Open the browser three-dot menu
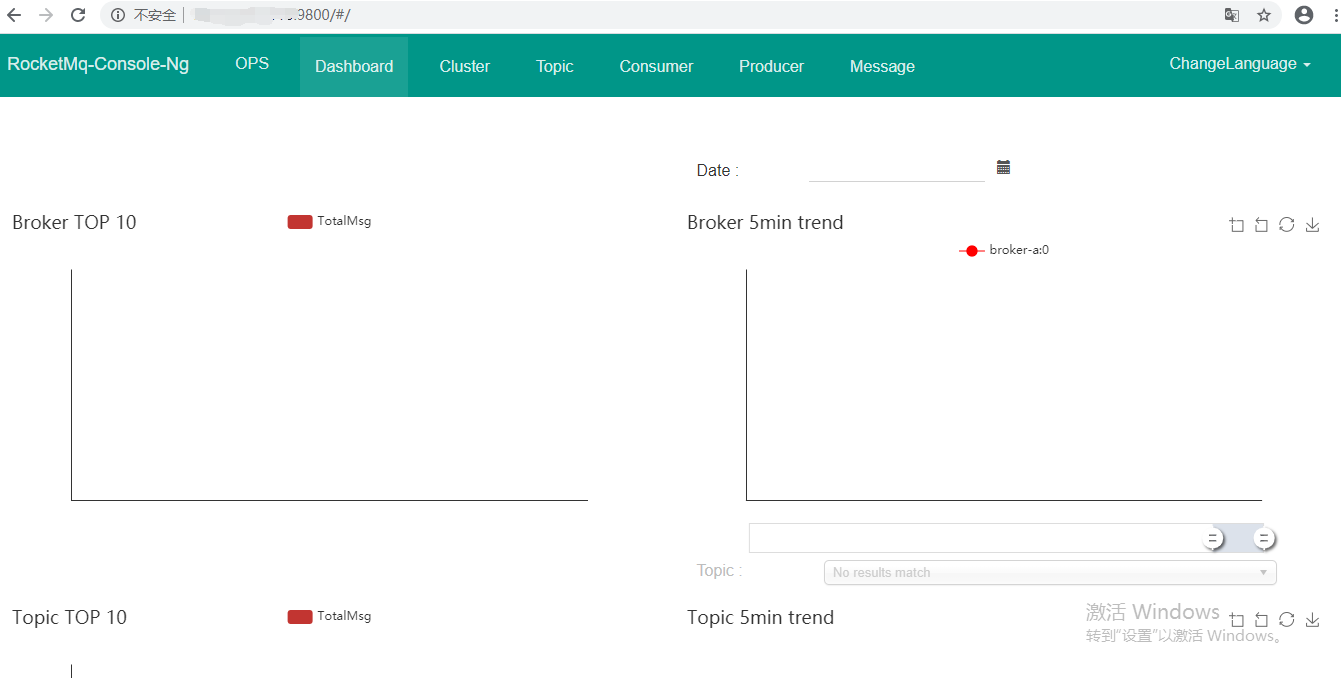1341x678 pixels. (1336, 15)
